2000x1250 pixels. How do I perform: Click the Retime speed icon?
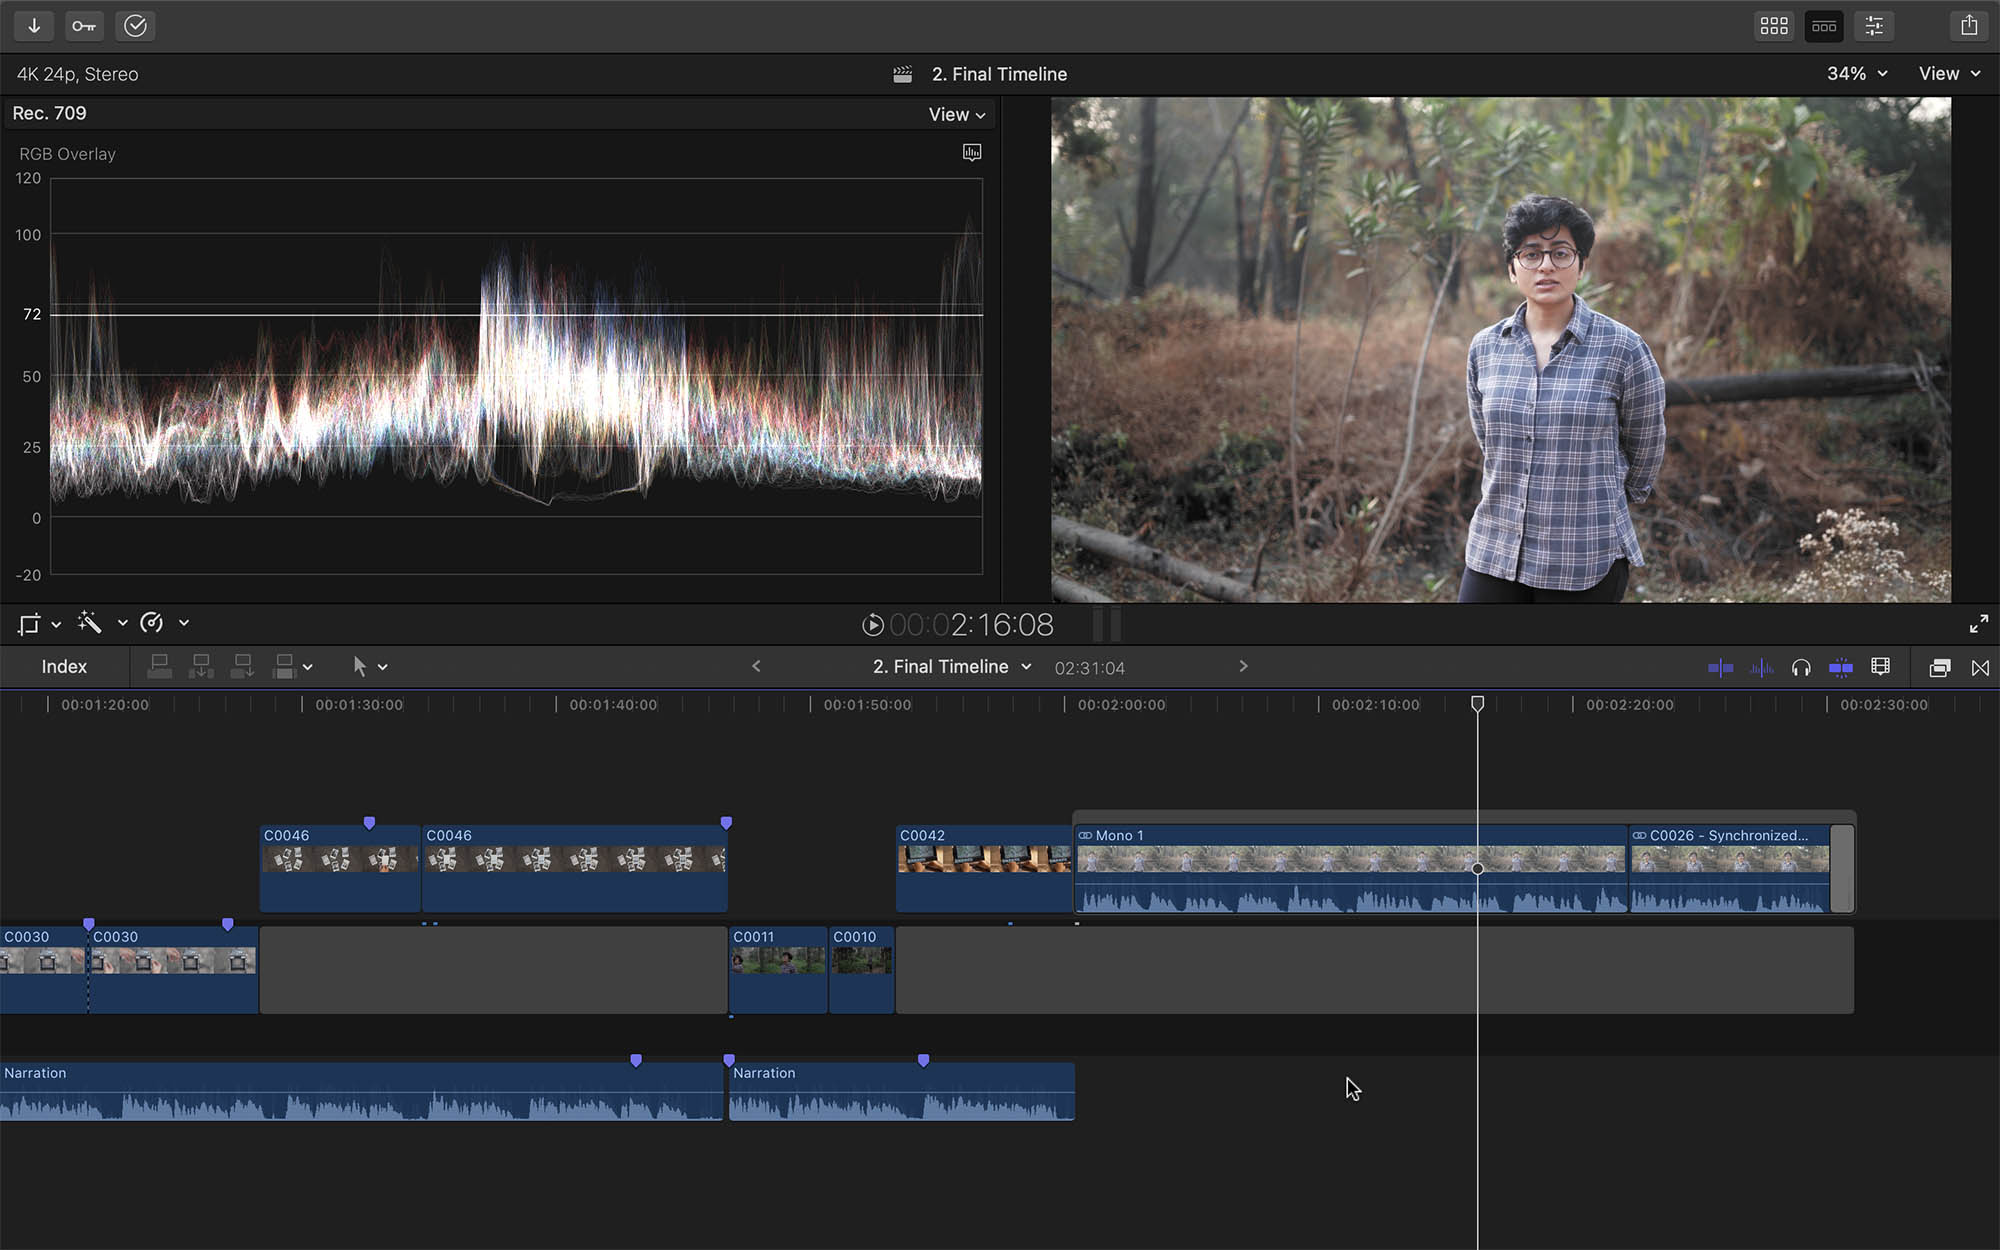152,623
